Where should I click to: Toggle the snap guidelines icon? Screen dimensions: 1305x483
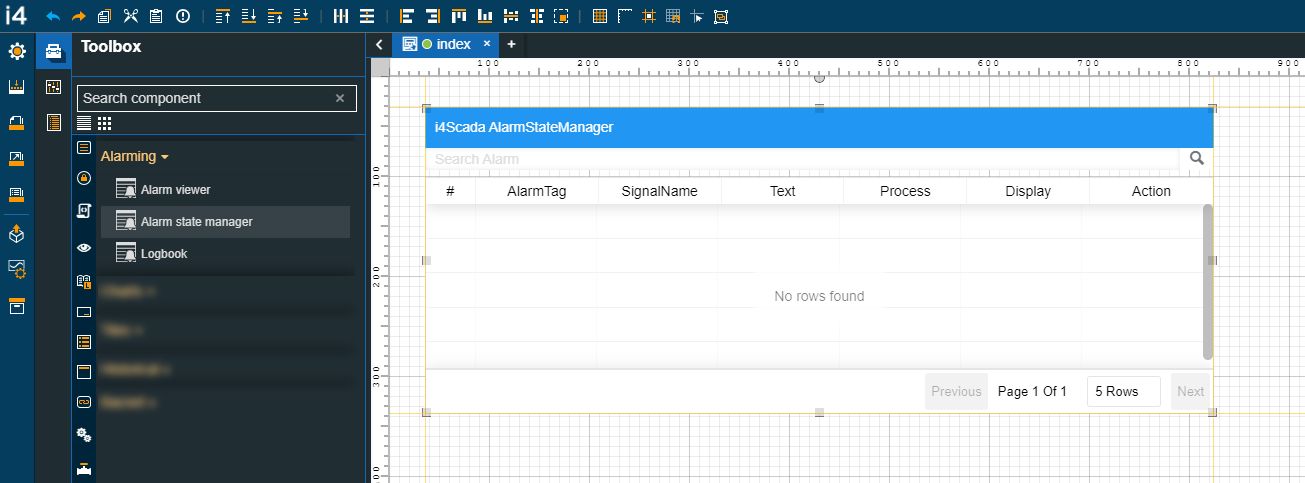pyautogui.click(x=649, y=16)
